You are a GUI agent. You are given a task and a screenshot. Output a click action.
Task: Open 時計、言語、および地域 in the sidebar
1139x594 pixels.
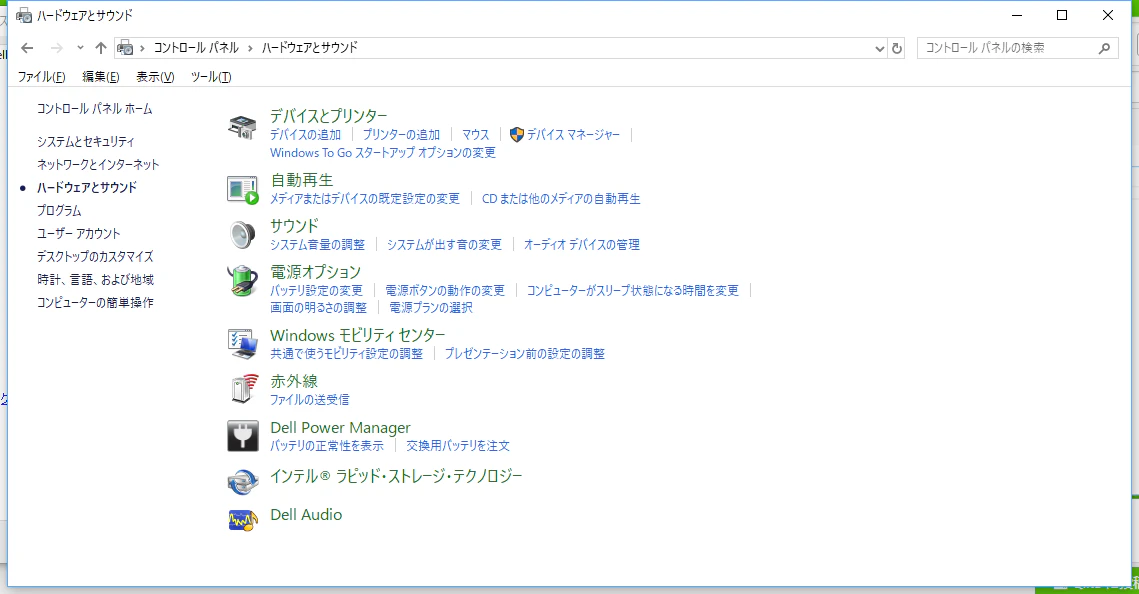95,280
